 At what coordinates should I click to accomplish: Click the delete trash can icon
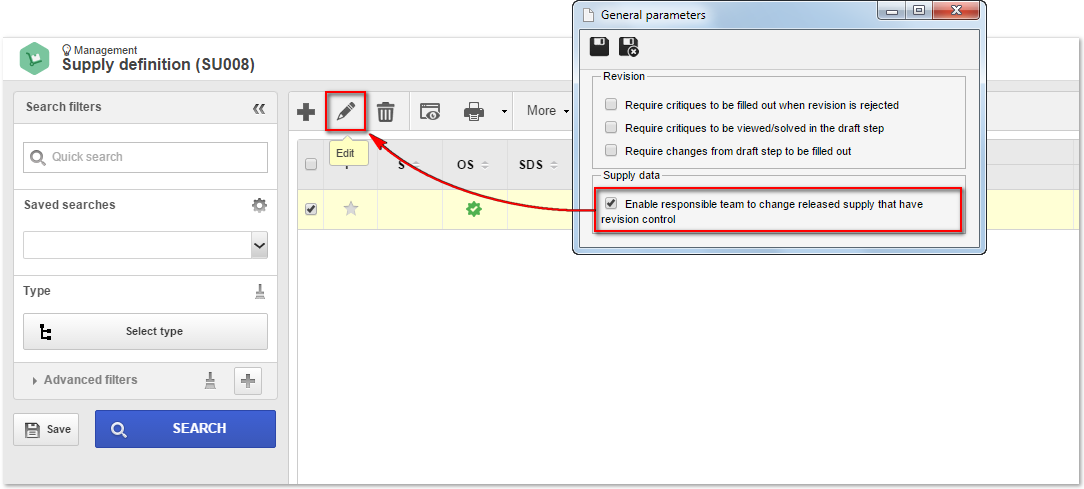pyautogui.click(x=386, y=111)
